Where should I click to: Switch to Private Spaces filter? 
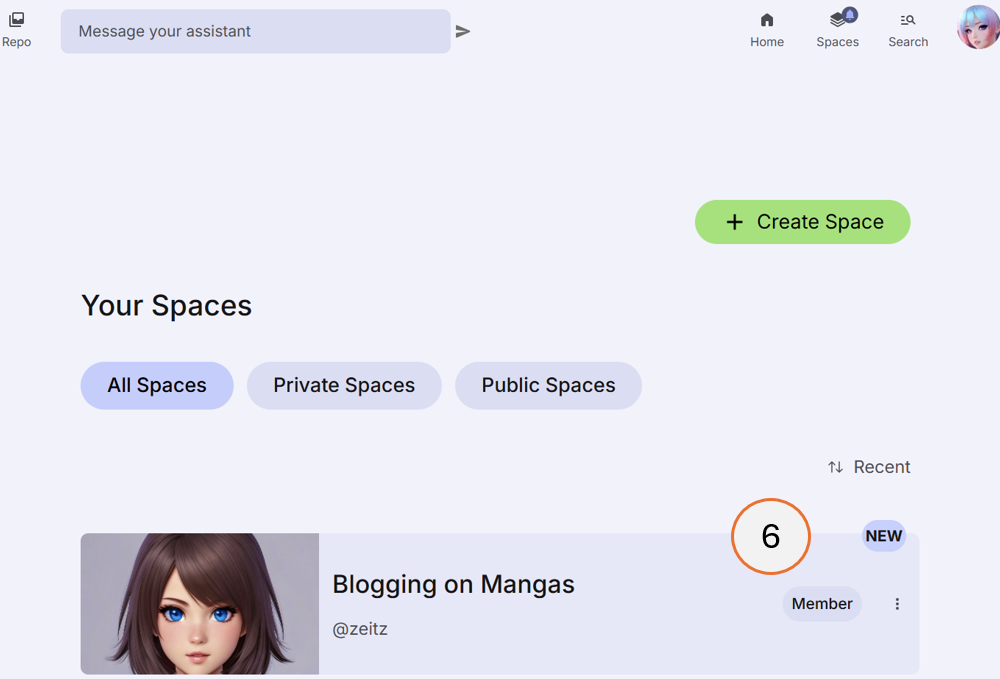[x=344, y=385]
